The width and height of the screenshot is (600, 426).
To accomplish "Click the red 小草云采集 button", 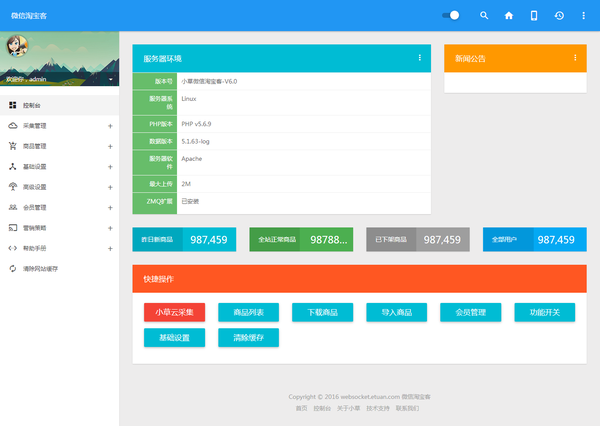I will pyautogui.click(x=175, y=312).
